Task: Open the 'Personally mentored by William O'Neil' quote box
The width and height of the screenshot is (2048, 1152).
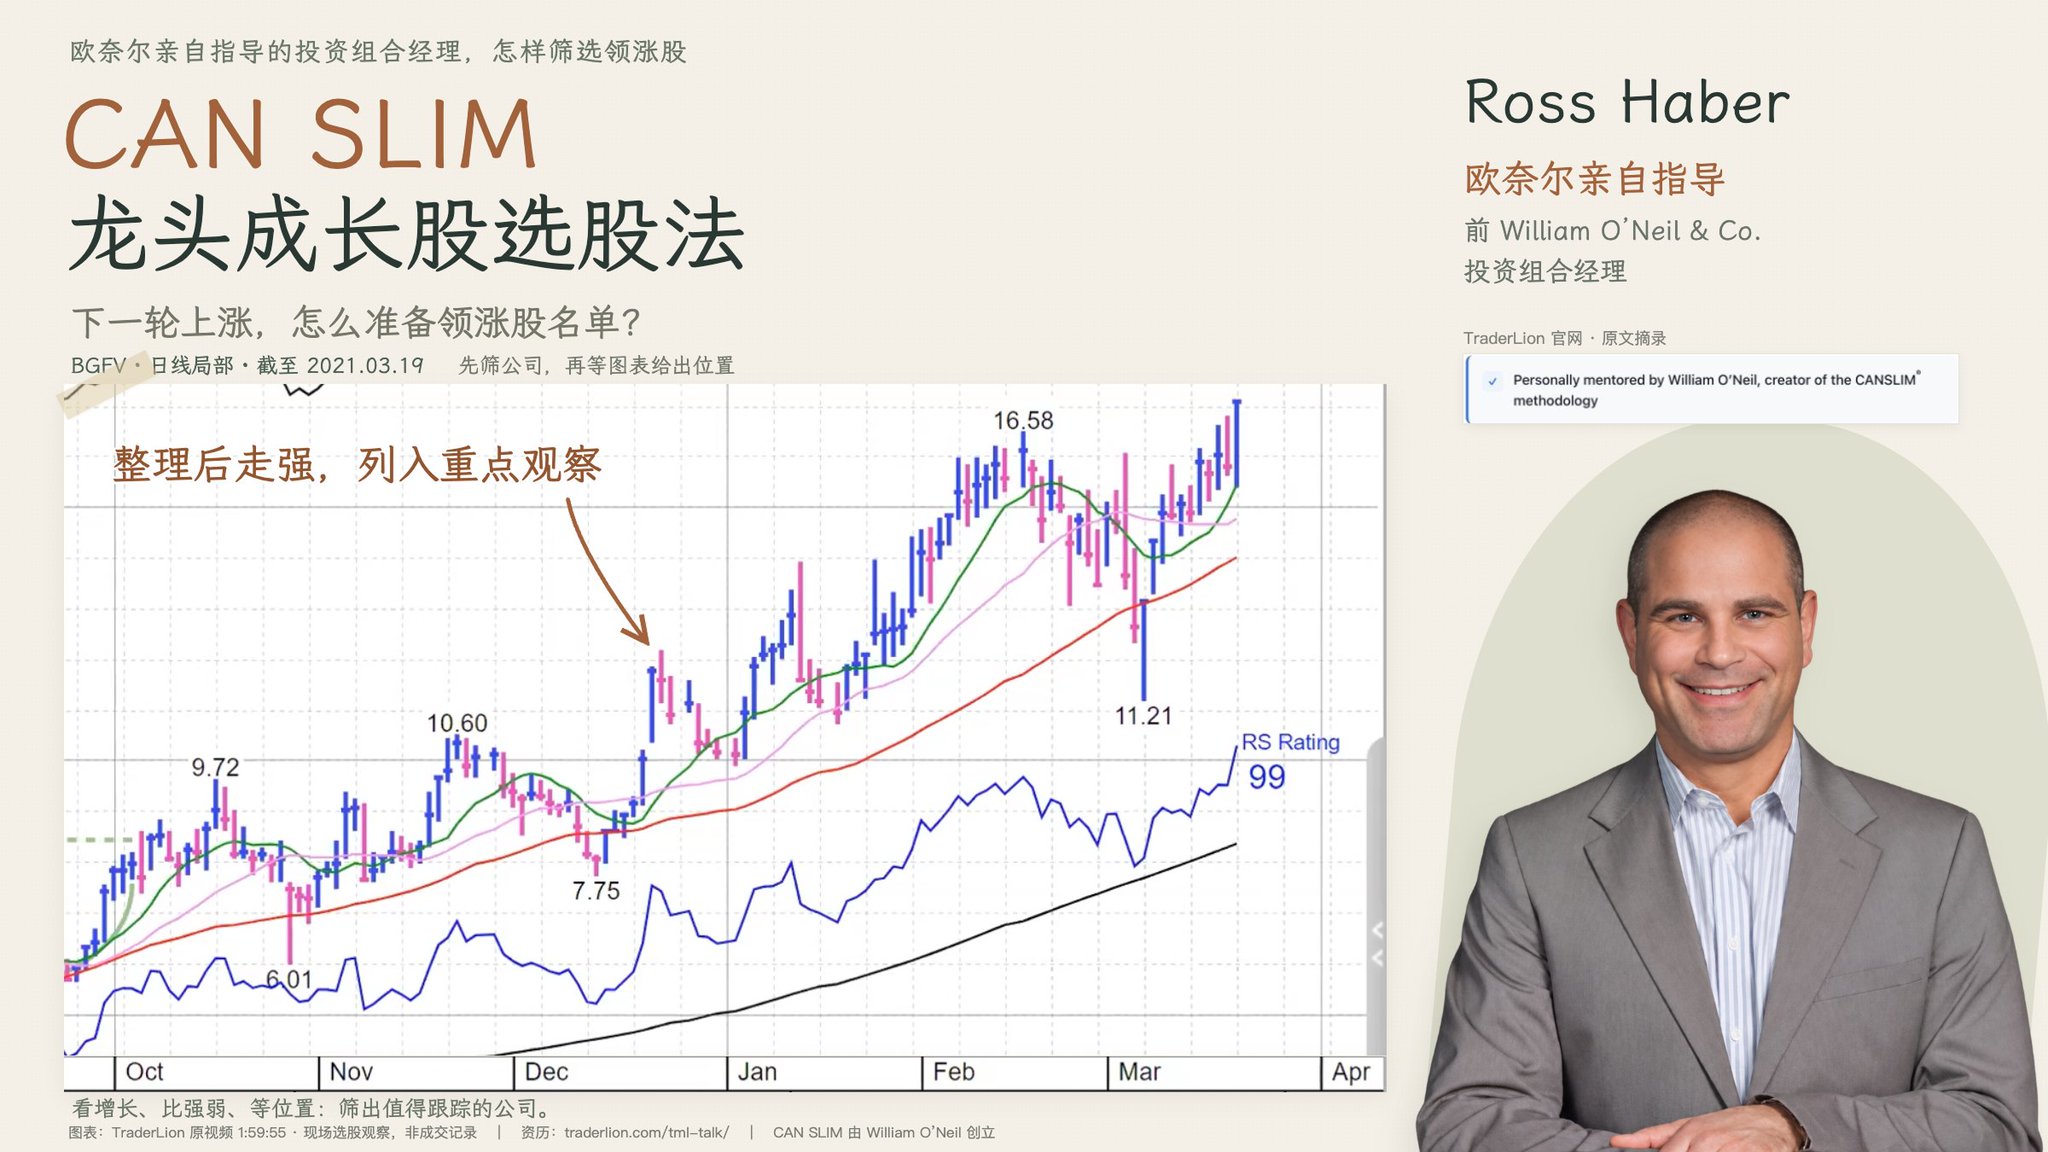Action: pos(1711,389)
